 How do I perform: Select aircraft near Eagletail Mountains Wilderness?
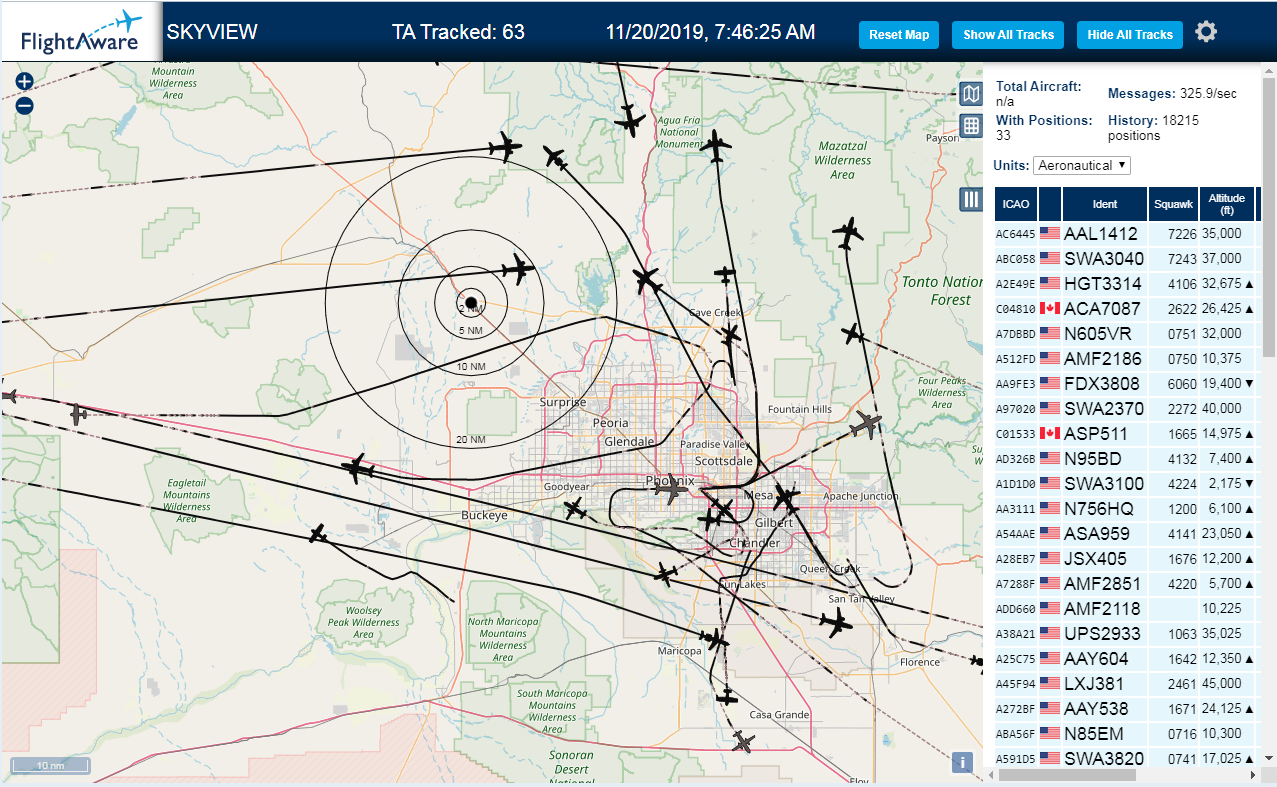(318, 534)
